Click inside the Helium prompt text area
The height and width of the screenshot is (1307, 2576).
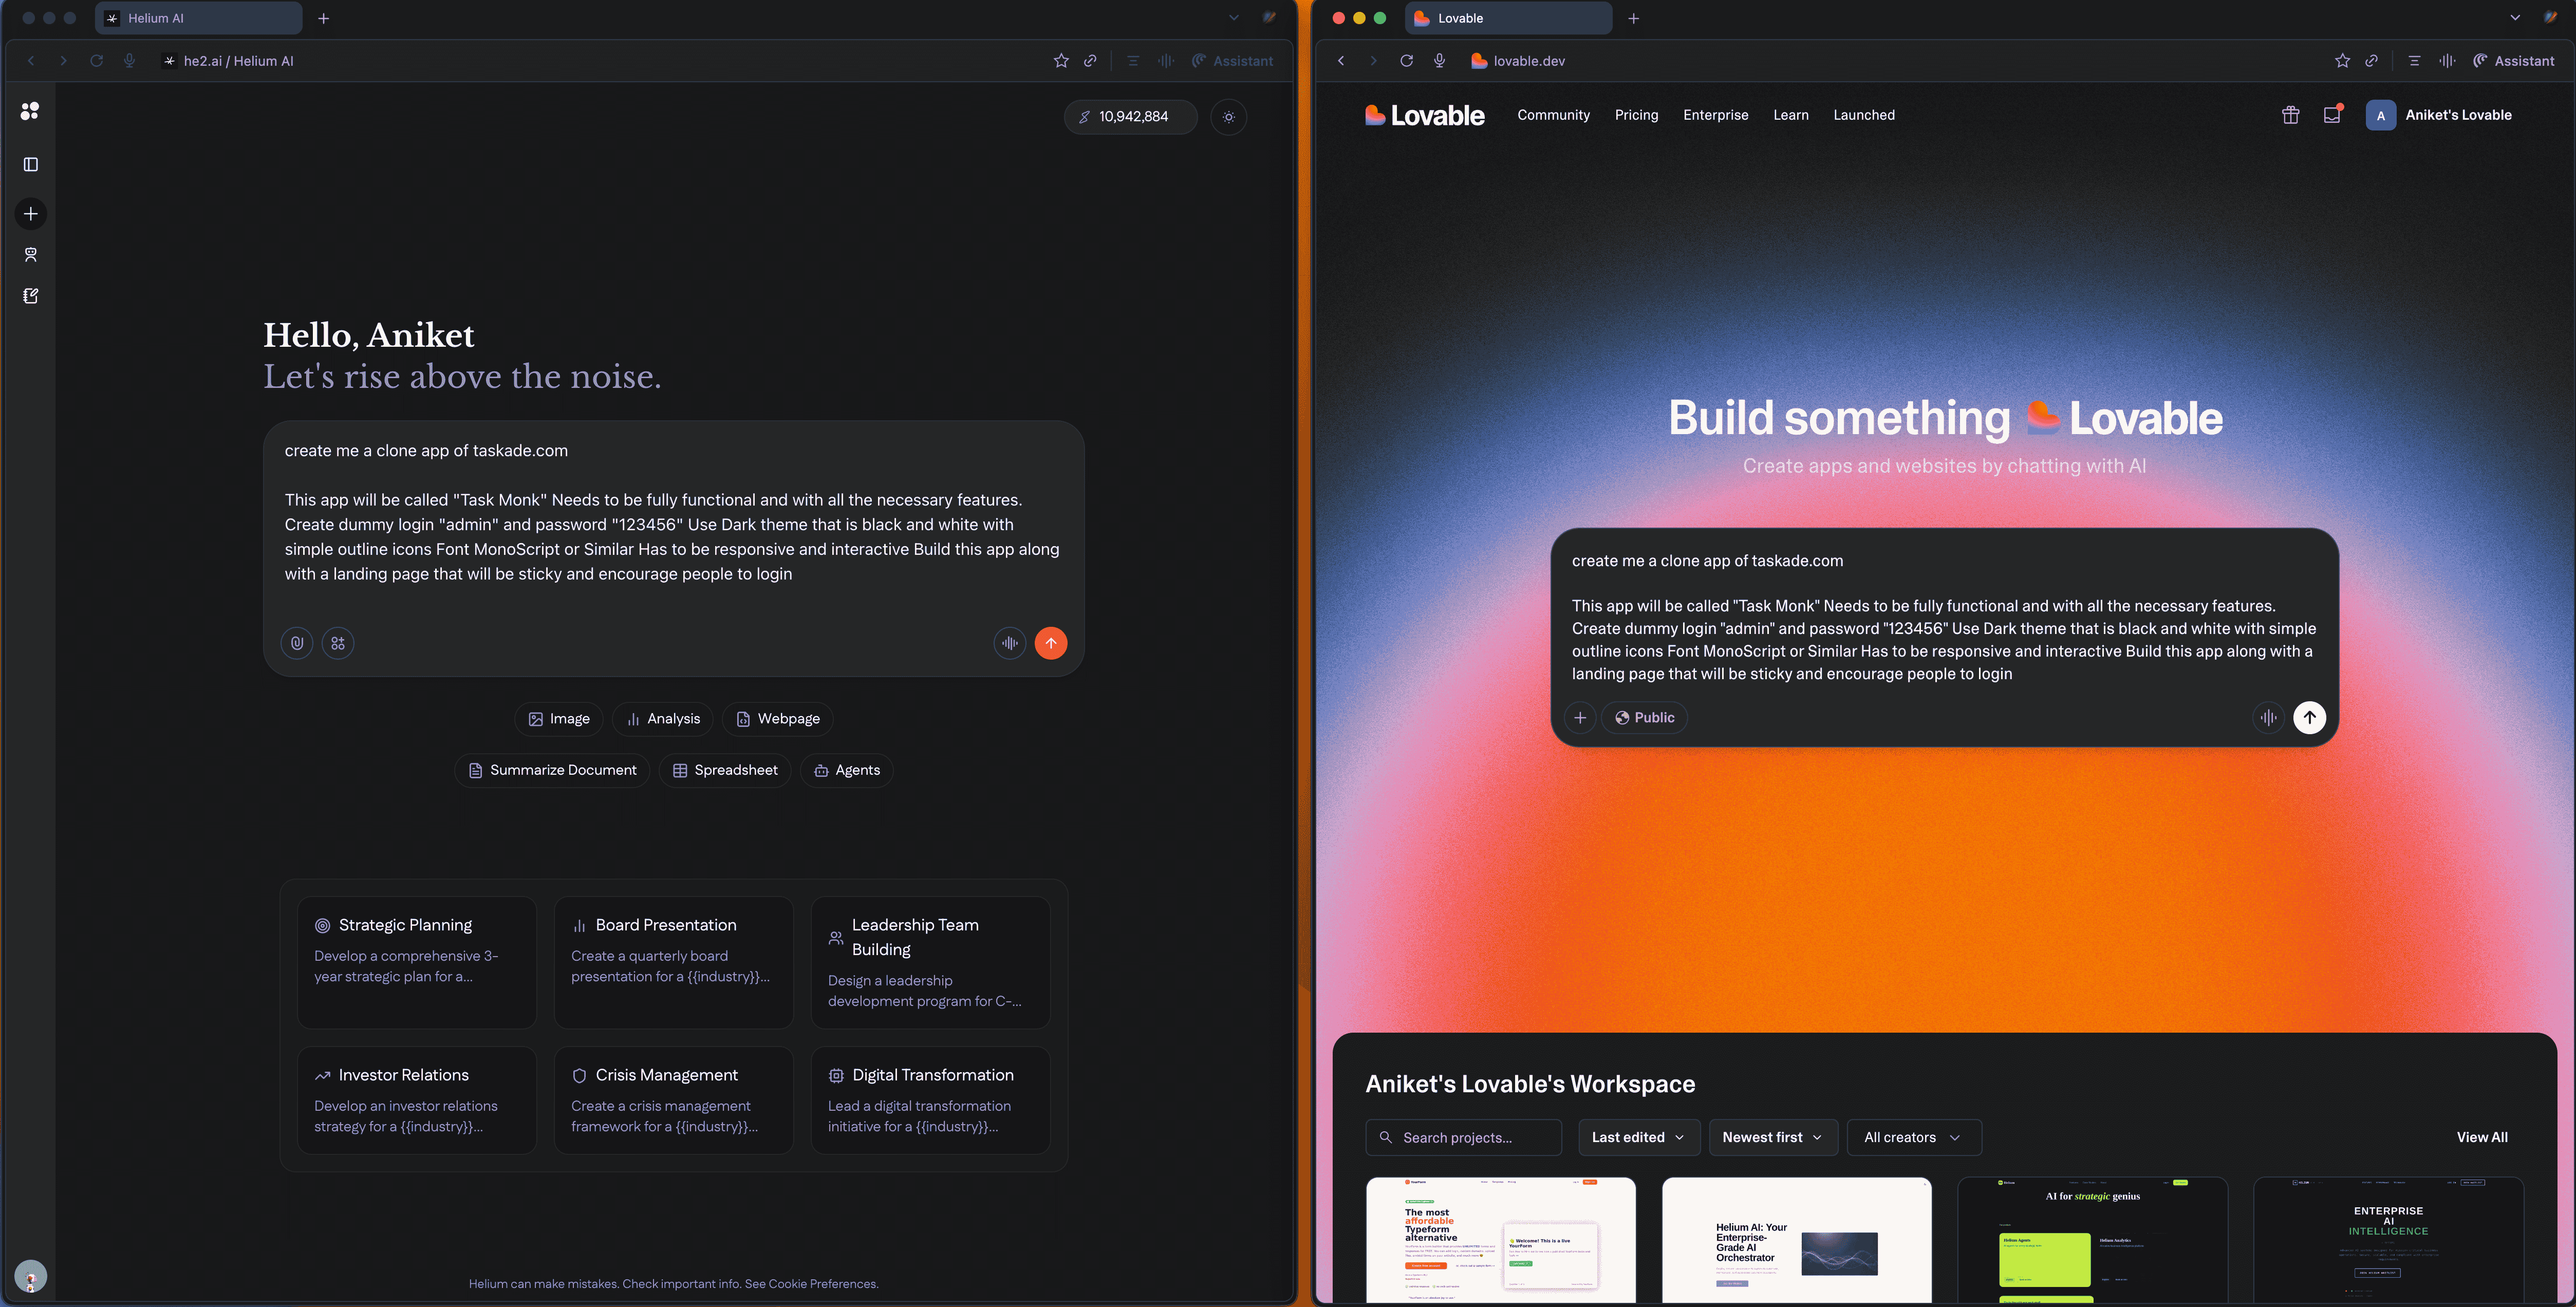(x=673, y=512)
